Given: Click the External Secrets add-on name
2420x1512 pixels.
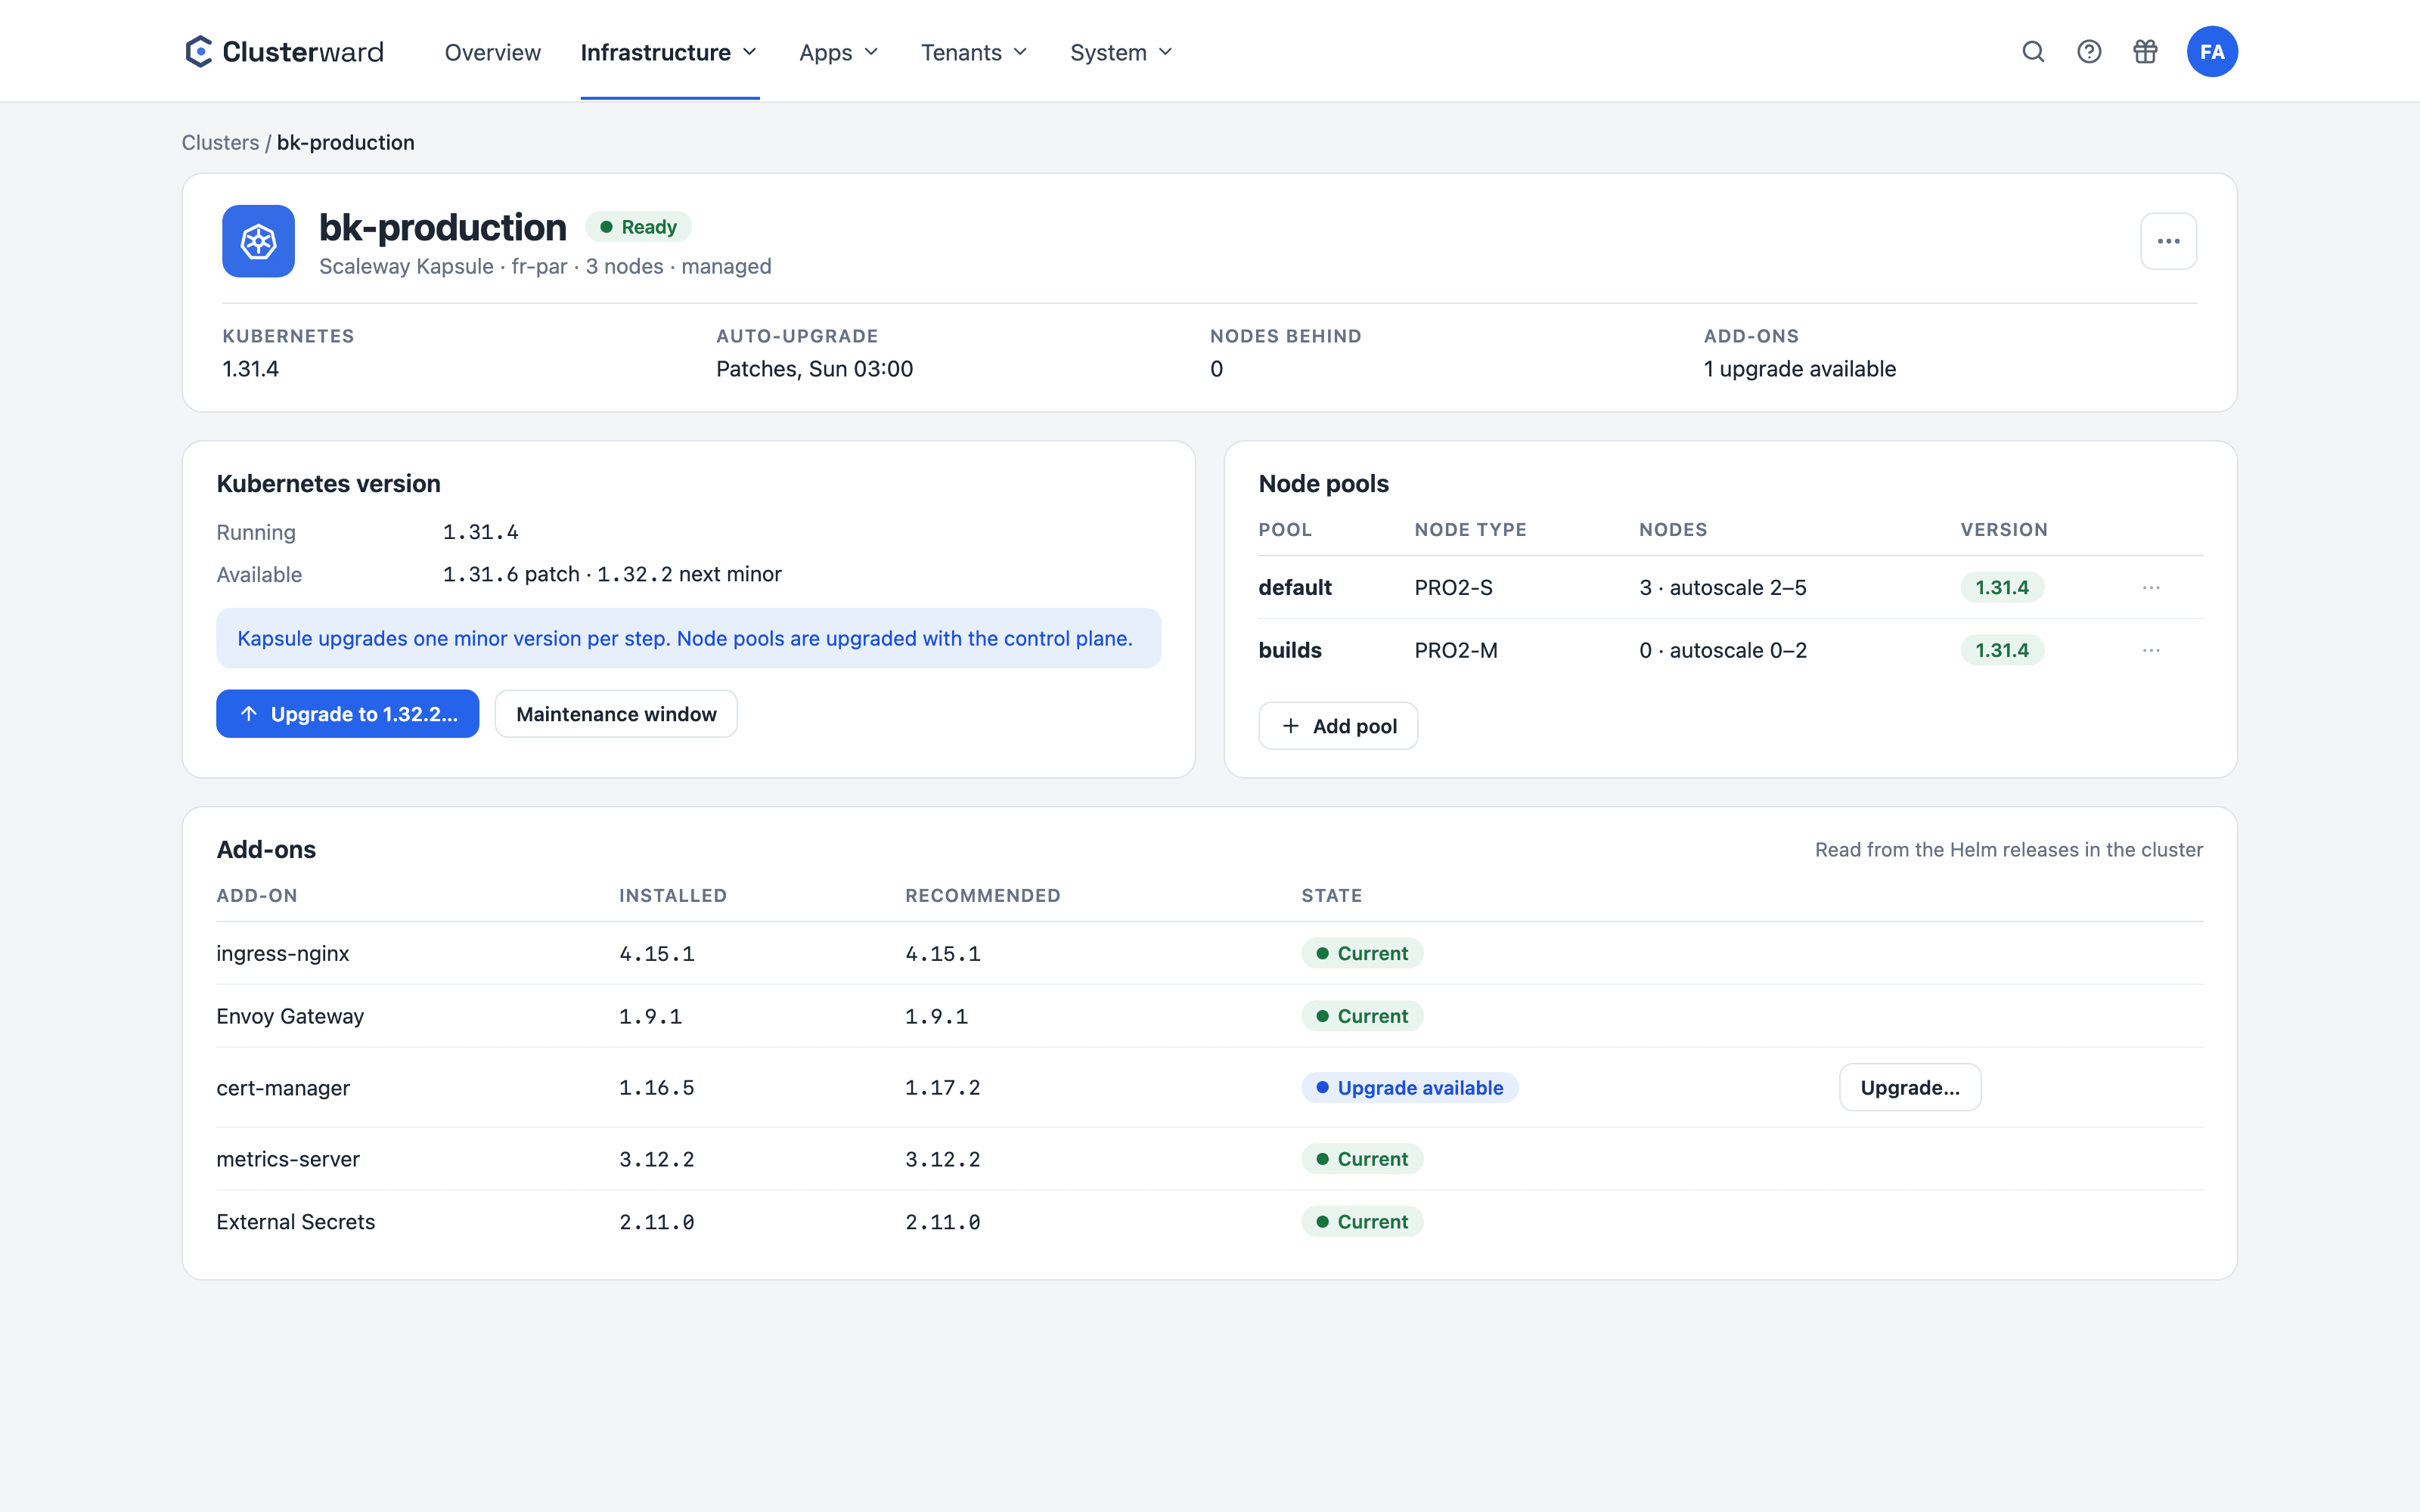Looking at the screenshot, I should [296, 1223].
